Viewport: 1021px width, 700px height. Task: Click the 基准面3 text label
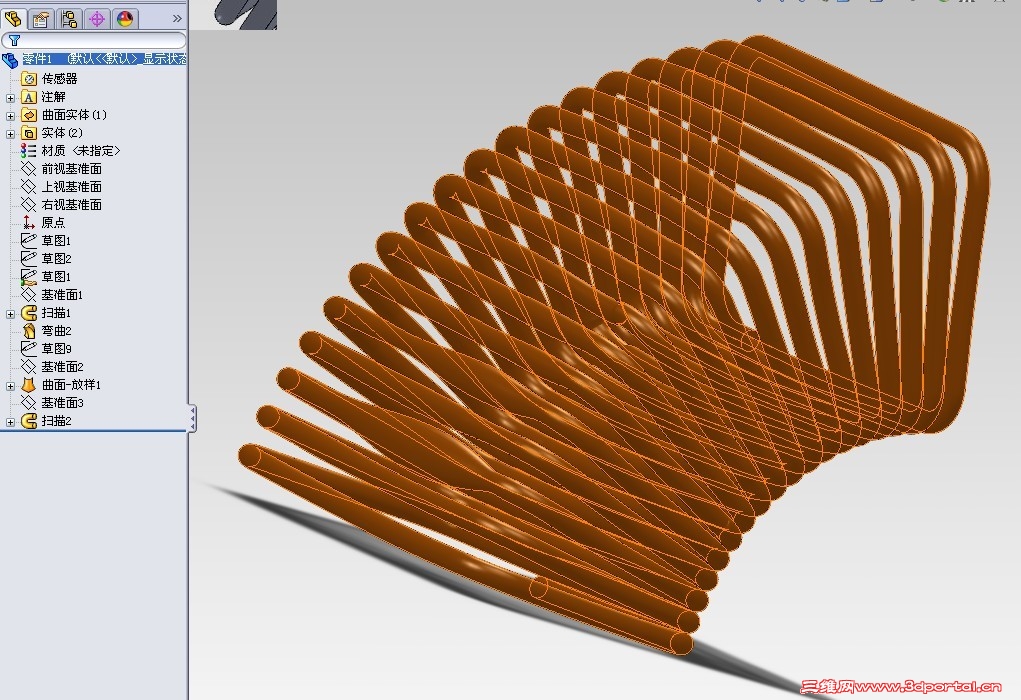(63, 402)
